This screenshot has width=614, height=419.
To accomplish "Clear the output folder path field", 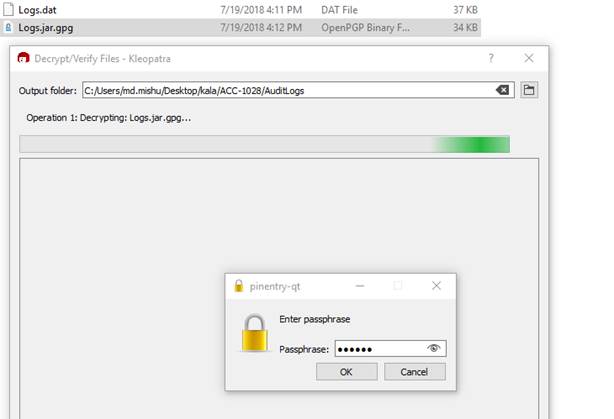I will click(x=502, y=90).
